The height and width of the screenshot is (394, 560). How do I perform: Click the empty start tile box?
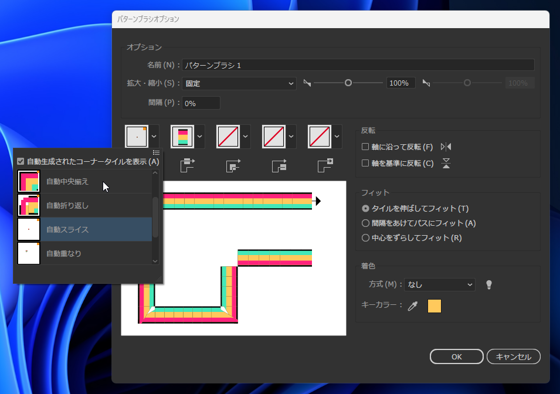coord(274,136)
